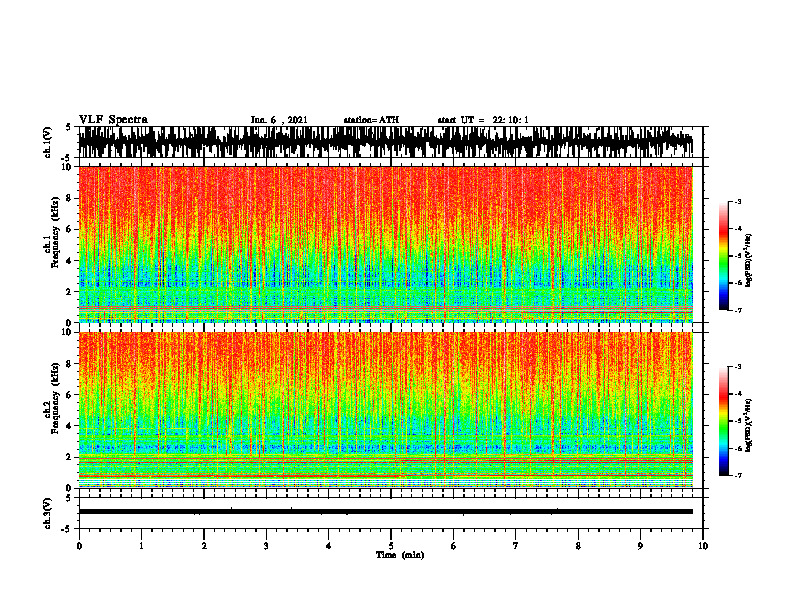Click the "Time (min)" axis title
Viewport: 792px width, 612px height.
click(400, 555)
